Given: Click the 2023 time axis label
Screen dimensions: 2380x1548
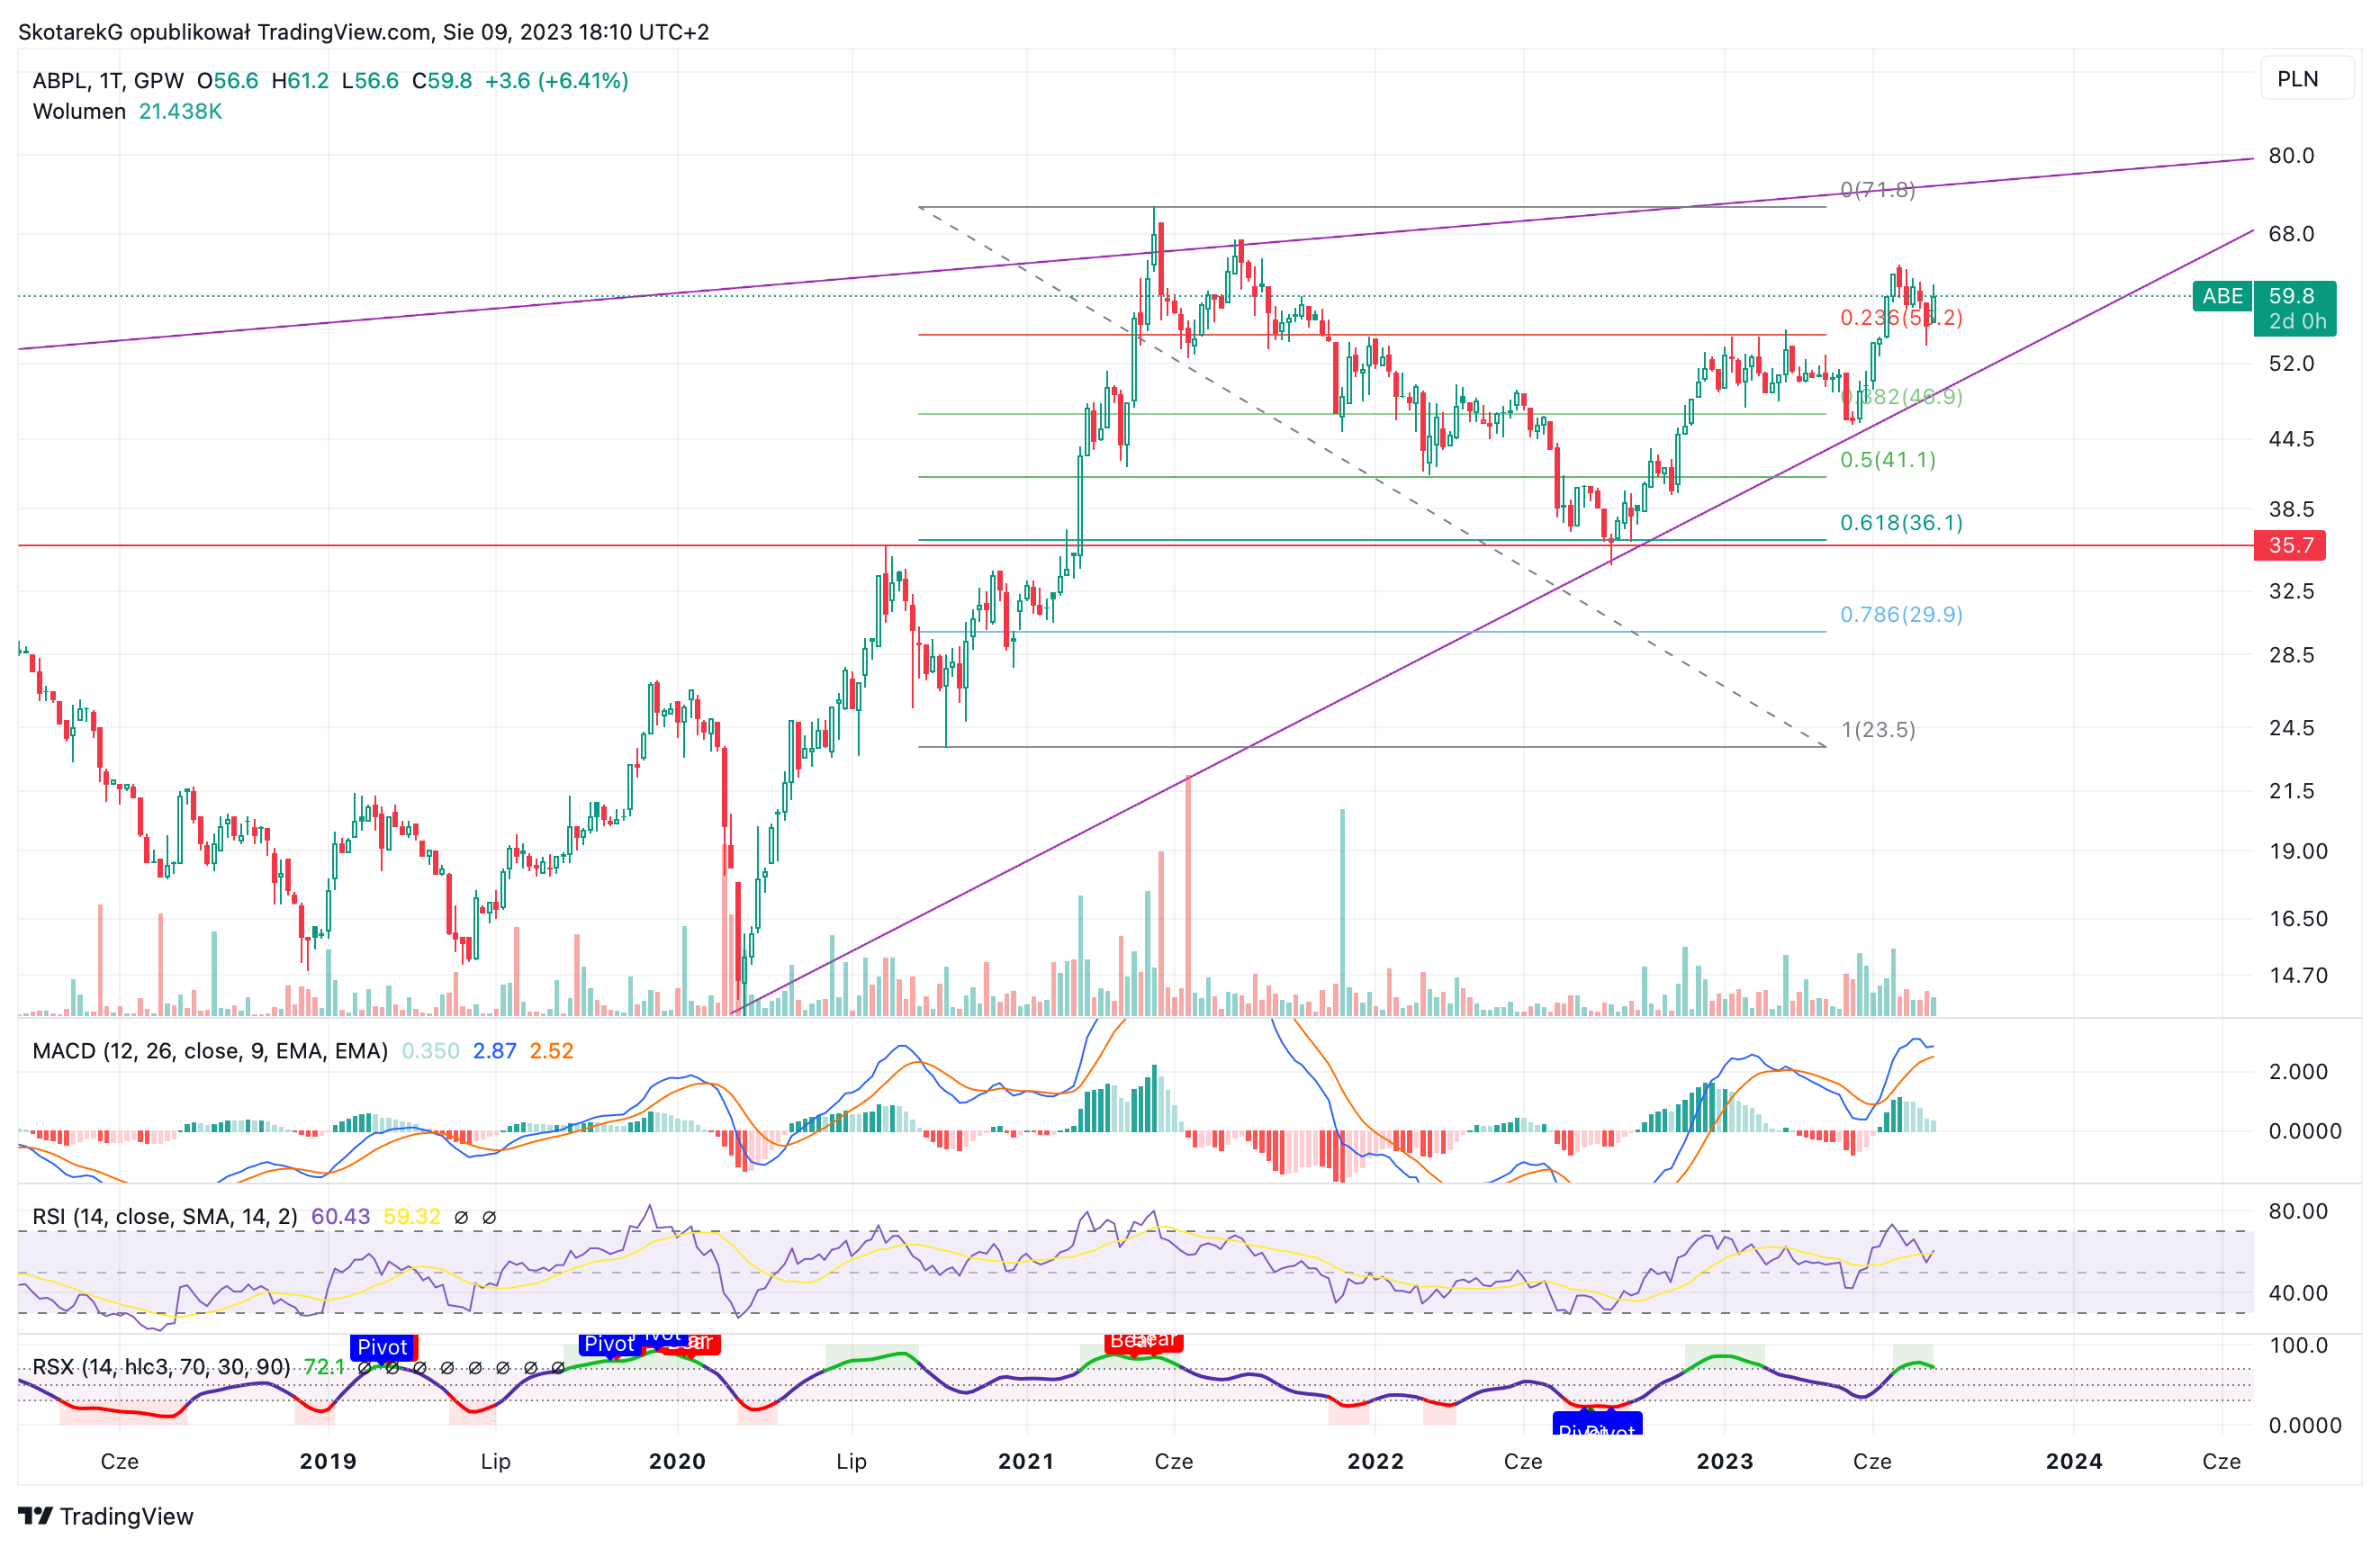Looking at the screenshot, I should [x=1724, y=1462].
